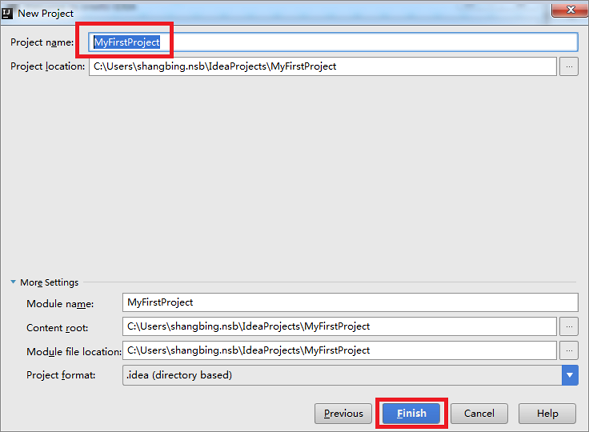Screen dimensions: 589x432
Task: Click Finish to create the project
Action: click(411, 414)
